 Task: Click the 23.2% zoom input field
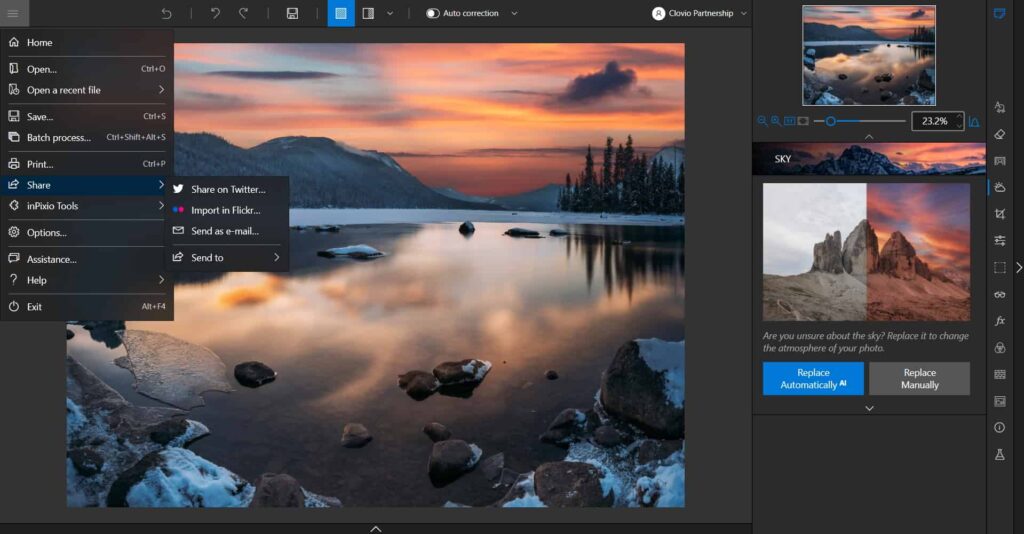pos(934,121)
